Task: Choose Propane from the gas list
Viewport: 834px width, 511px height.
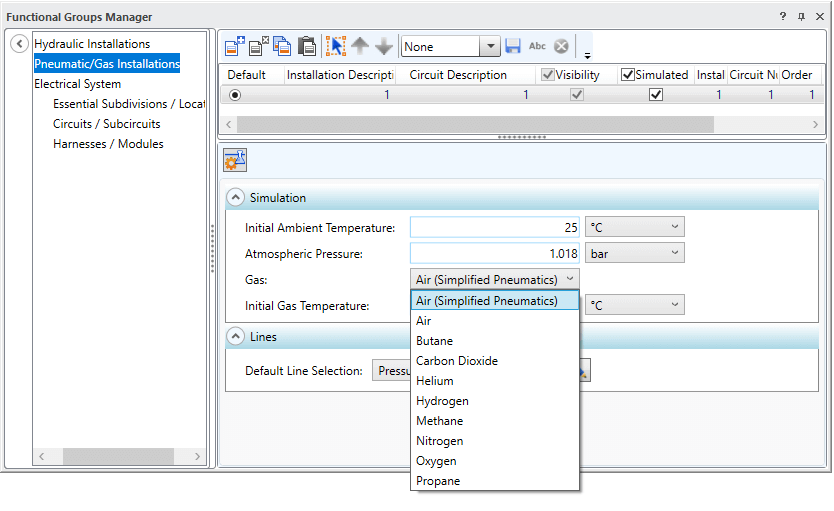Action: click(495, 481)
